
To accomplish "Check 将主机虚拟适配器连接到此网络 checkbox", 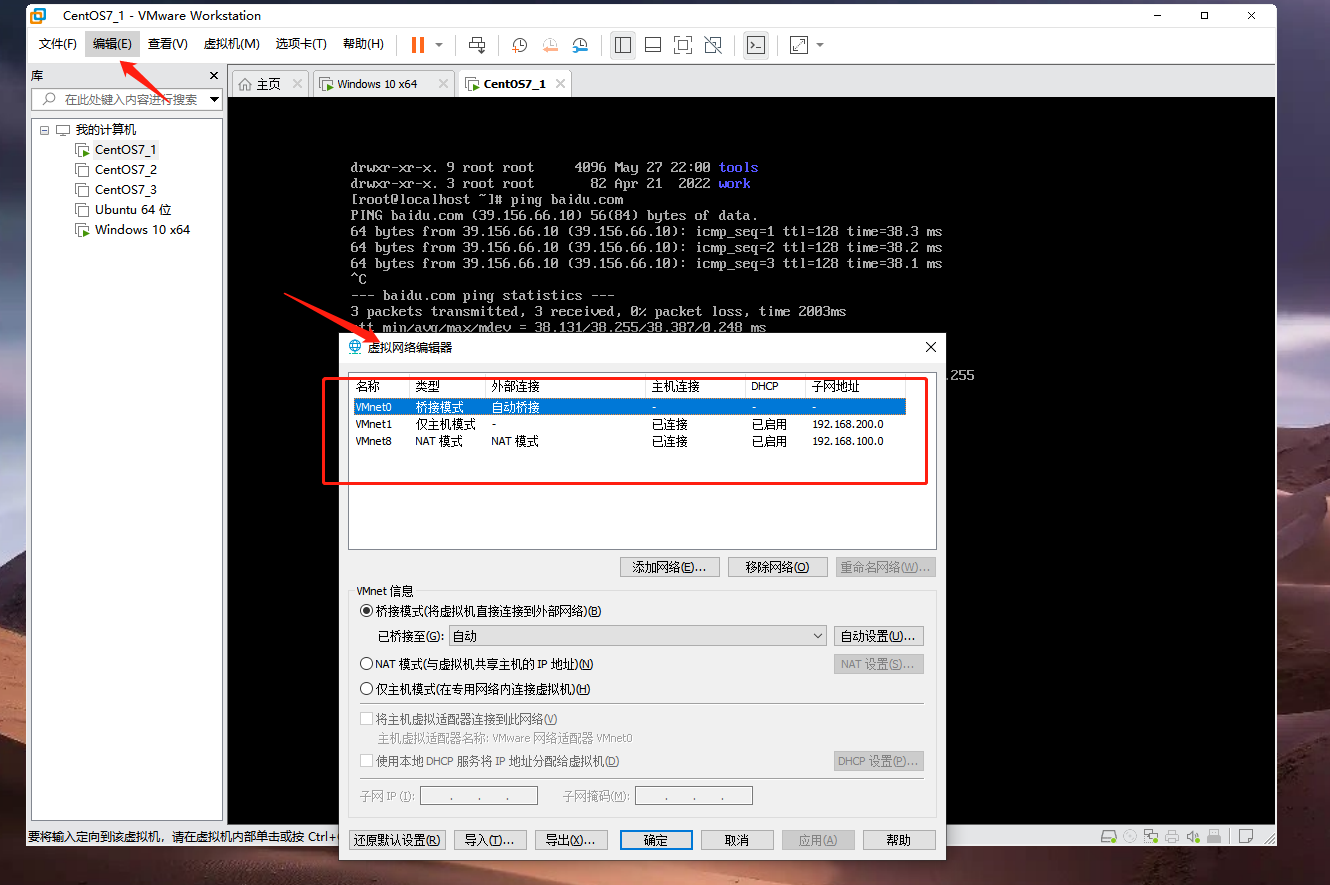I will click(x=366, y=719).
